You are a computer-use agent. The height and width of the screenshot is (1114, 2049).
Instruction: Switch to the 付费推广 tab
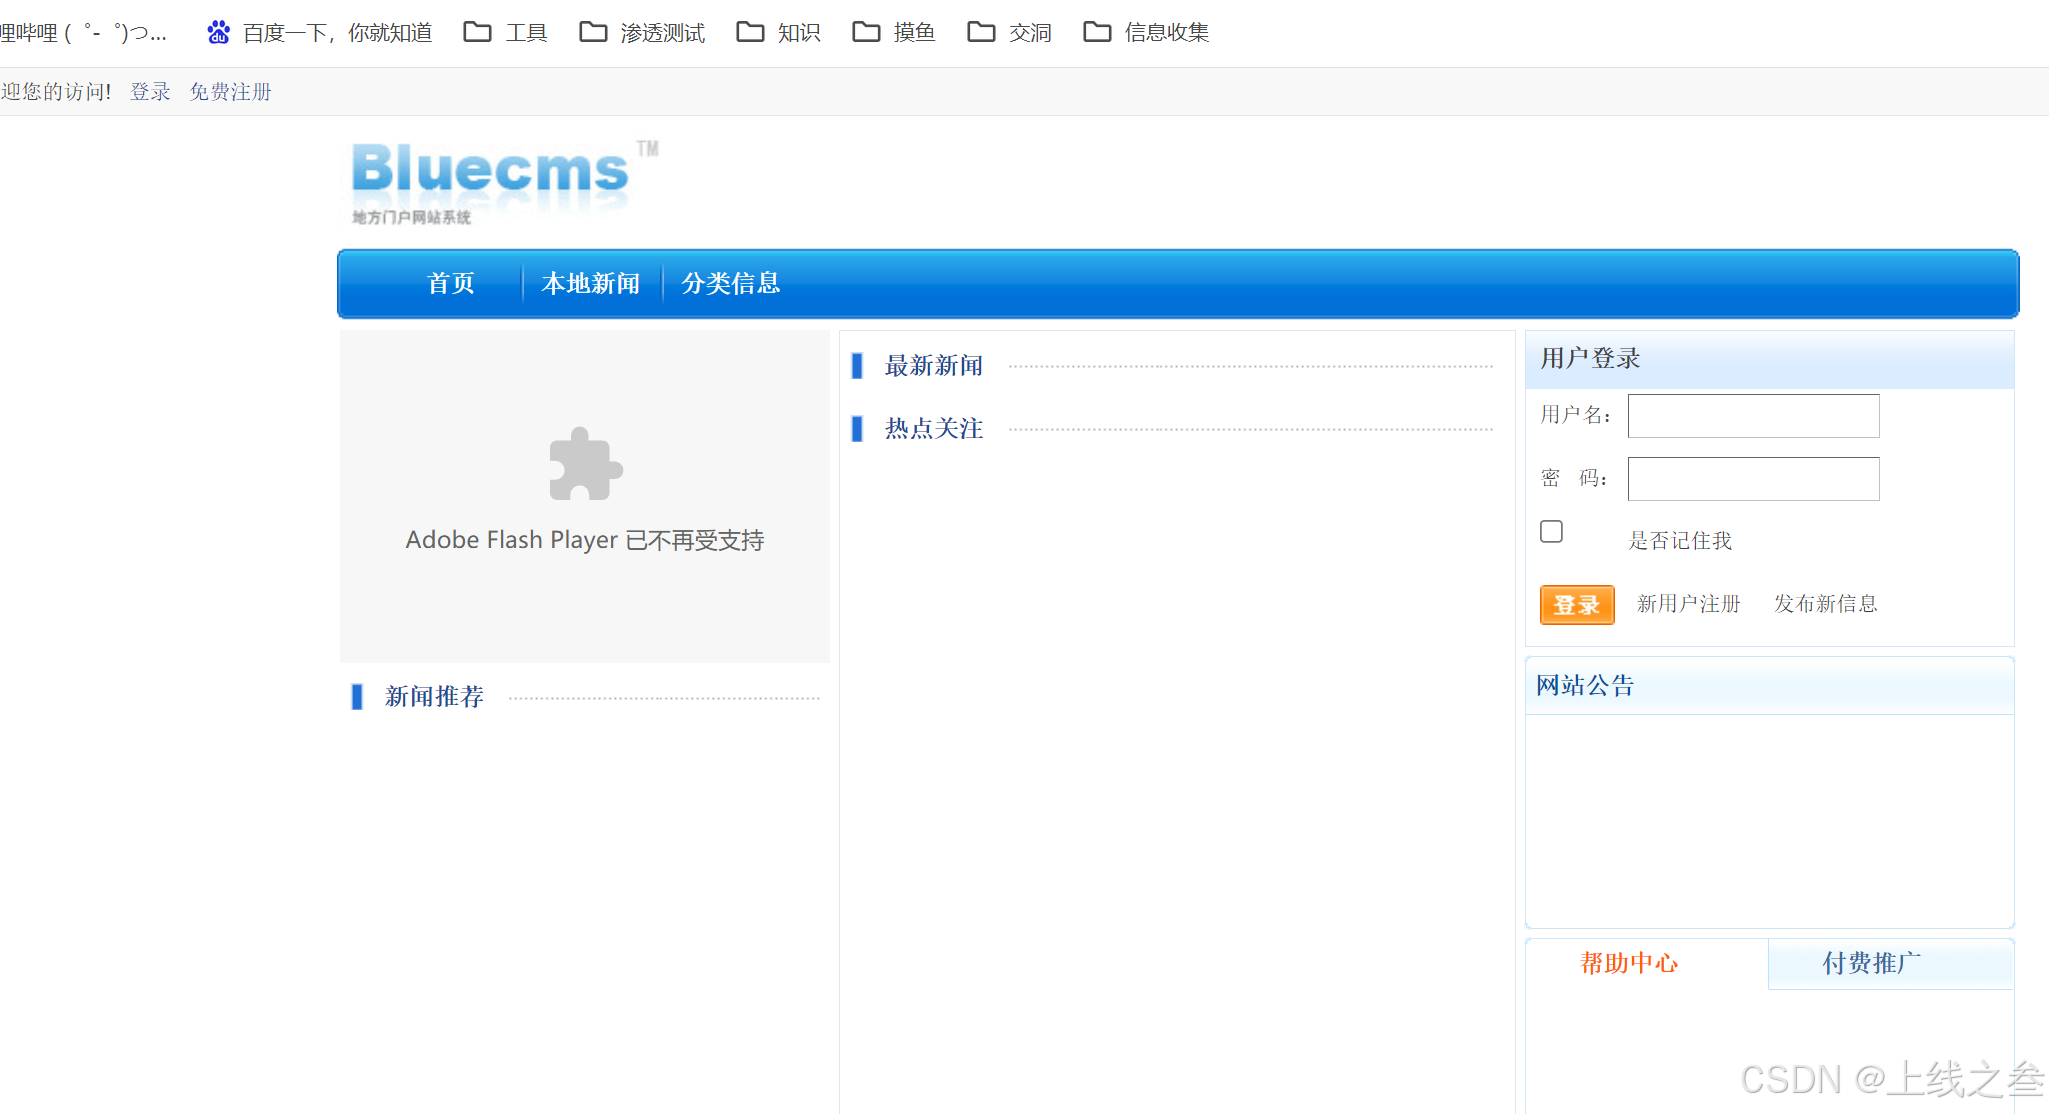1871,963
